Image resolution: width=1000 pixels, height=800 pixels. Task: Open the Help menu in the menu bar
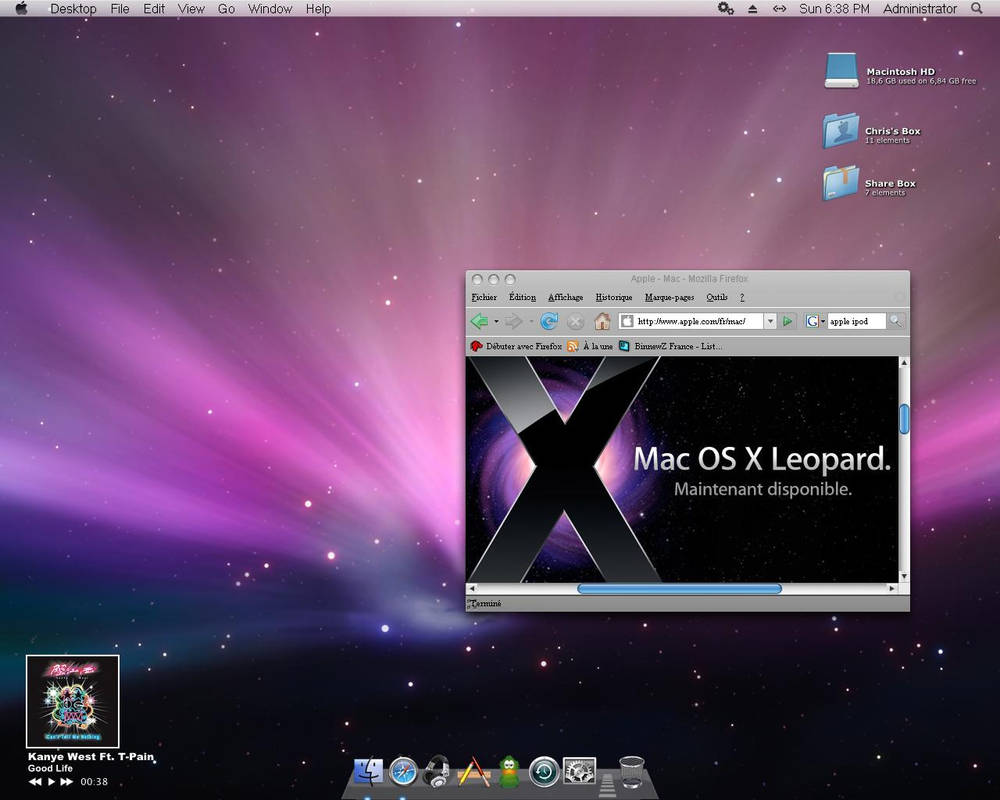pyautogui.click(x=318, y=9)
